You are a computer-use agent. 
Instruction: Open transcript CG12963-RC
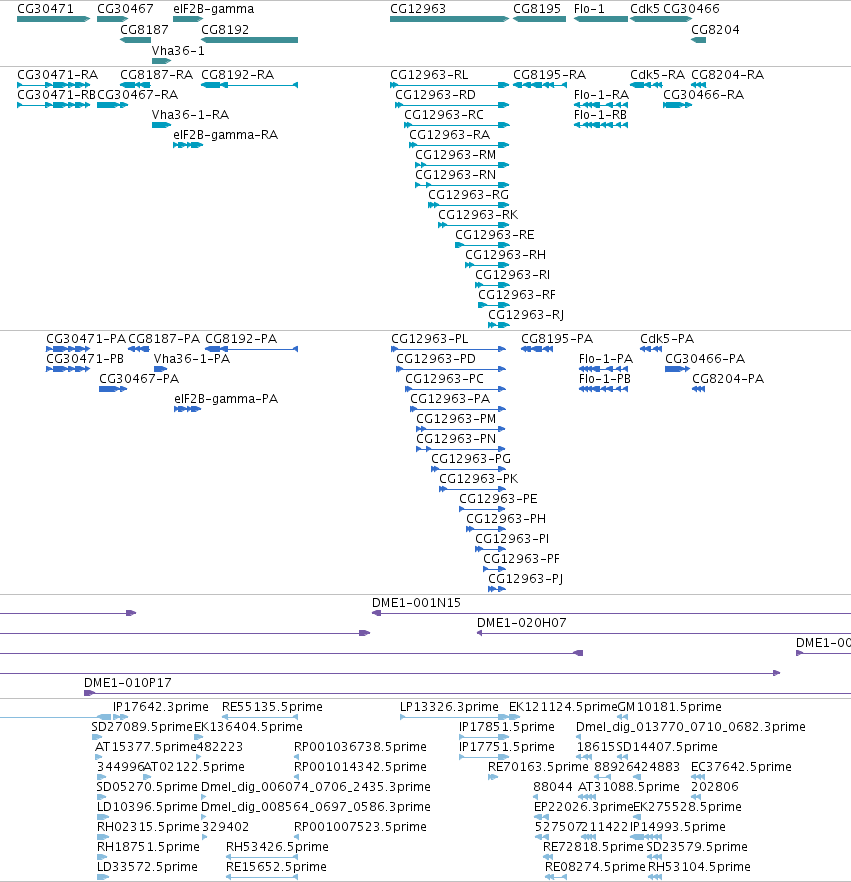pos(457,125)
